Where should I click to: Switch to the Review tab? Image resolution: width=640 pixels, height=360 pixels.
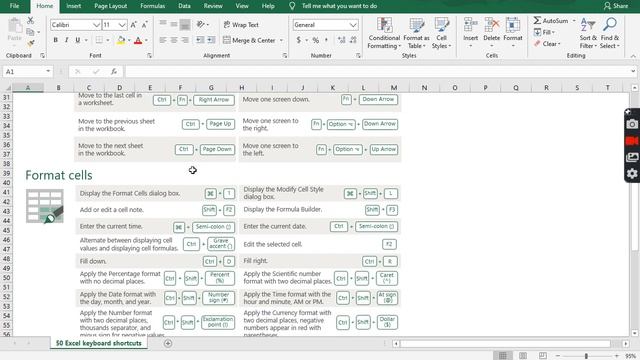(213, 6)
